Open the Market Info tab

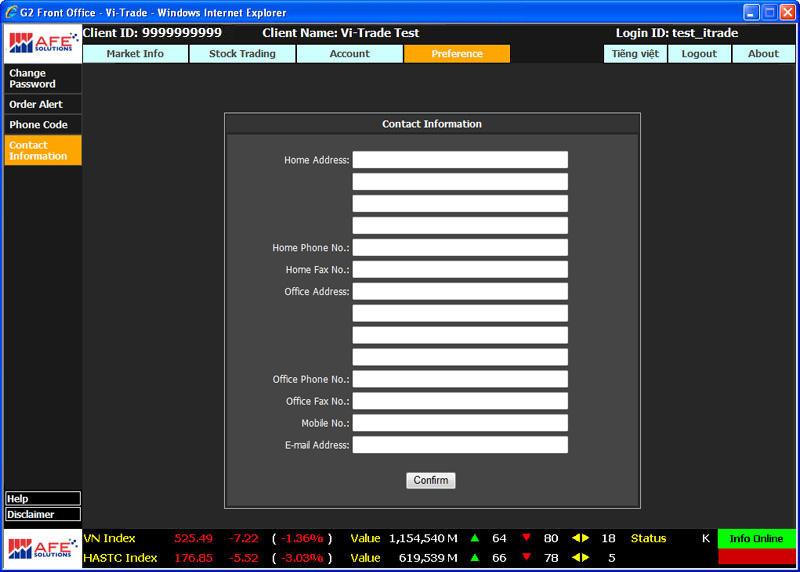click(135, 54)
